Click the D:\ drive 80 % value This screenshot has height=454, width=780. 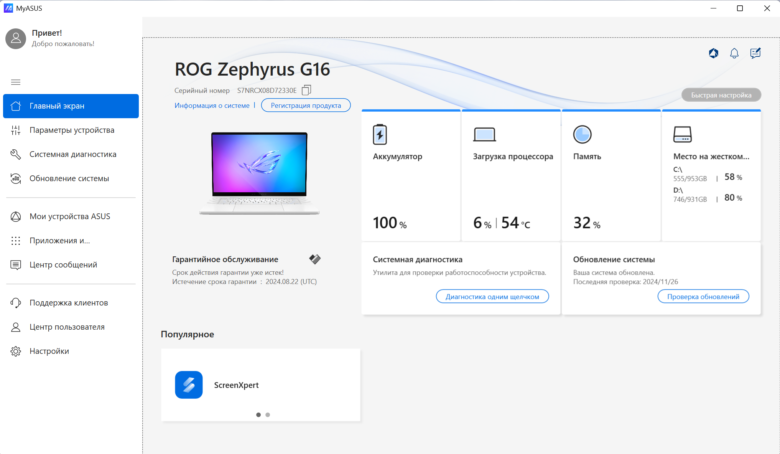pos(733,197)
